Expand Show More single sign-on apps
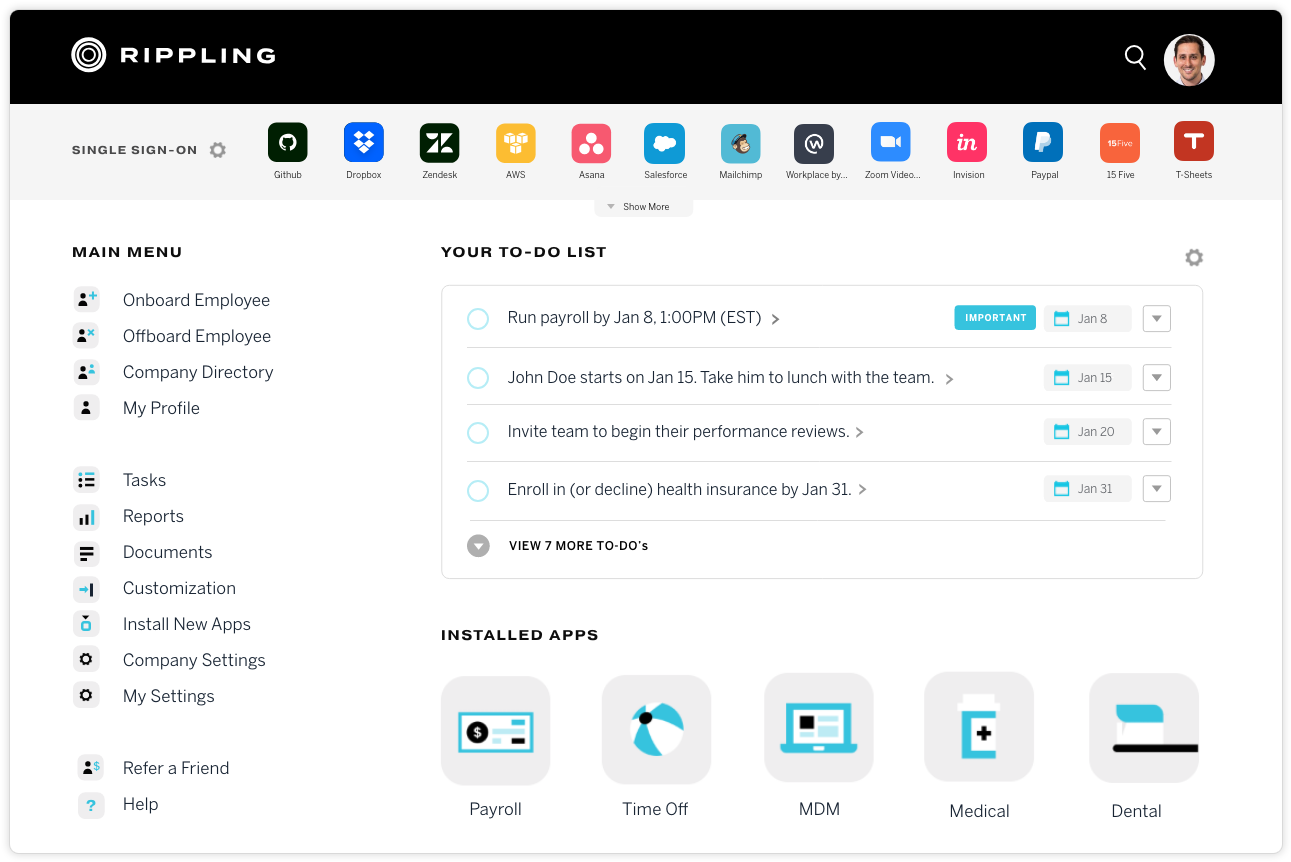 643,207
